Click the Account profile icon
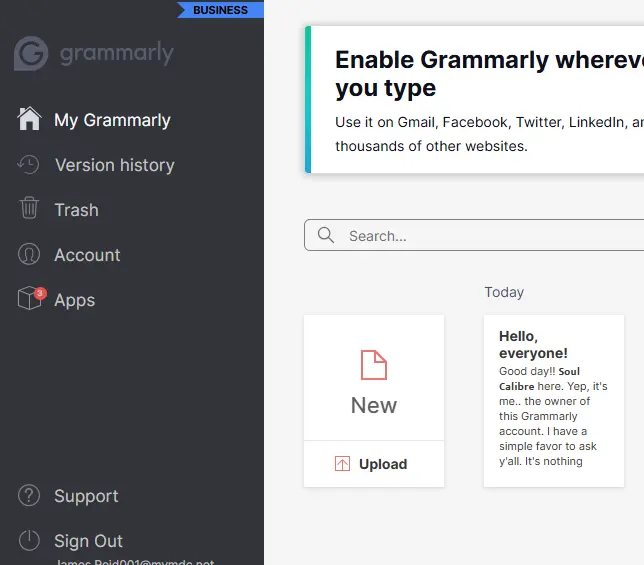Image resolution: width=644 pixels, height=565 pixels. pos(29,254)
